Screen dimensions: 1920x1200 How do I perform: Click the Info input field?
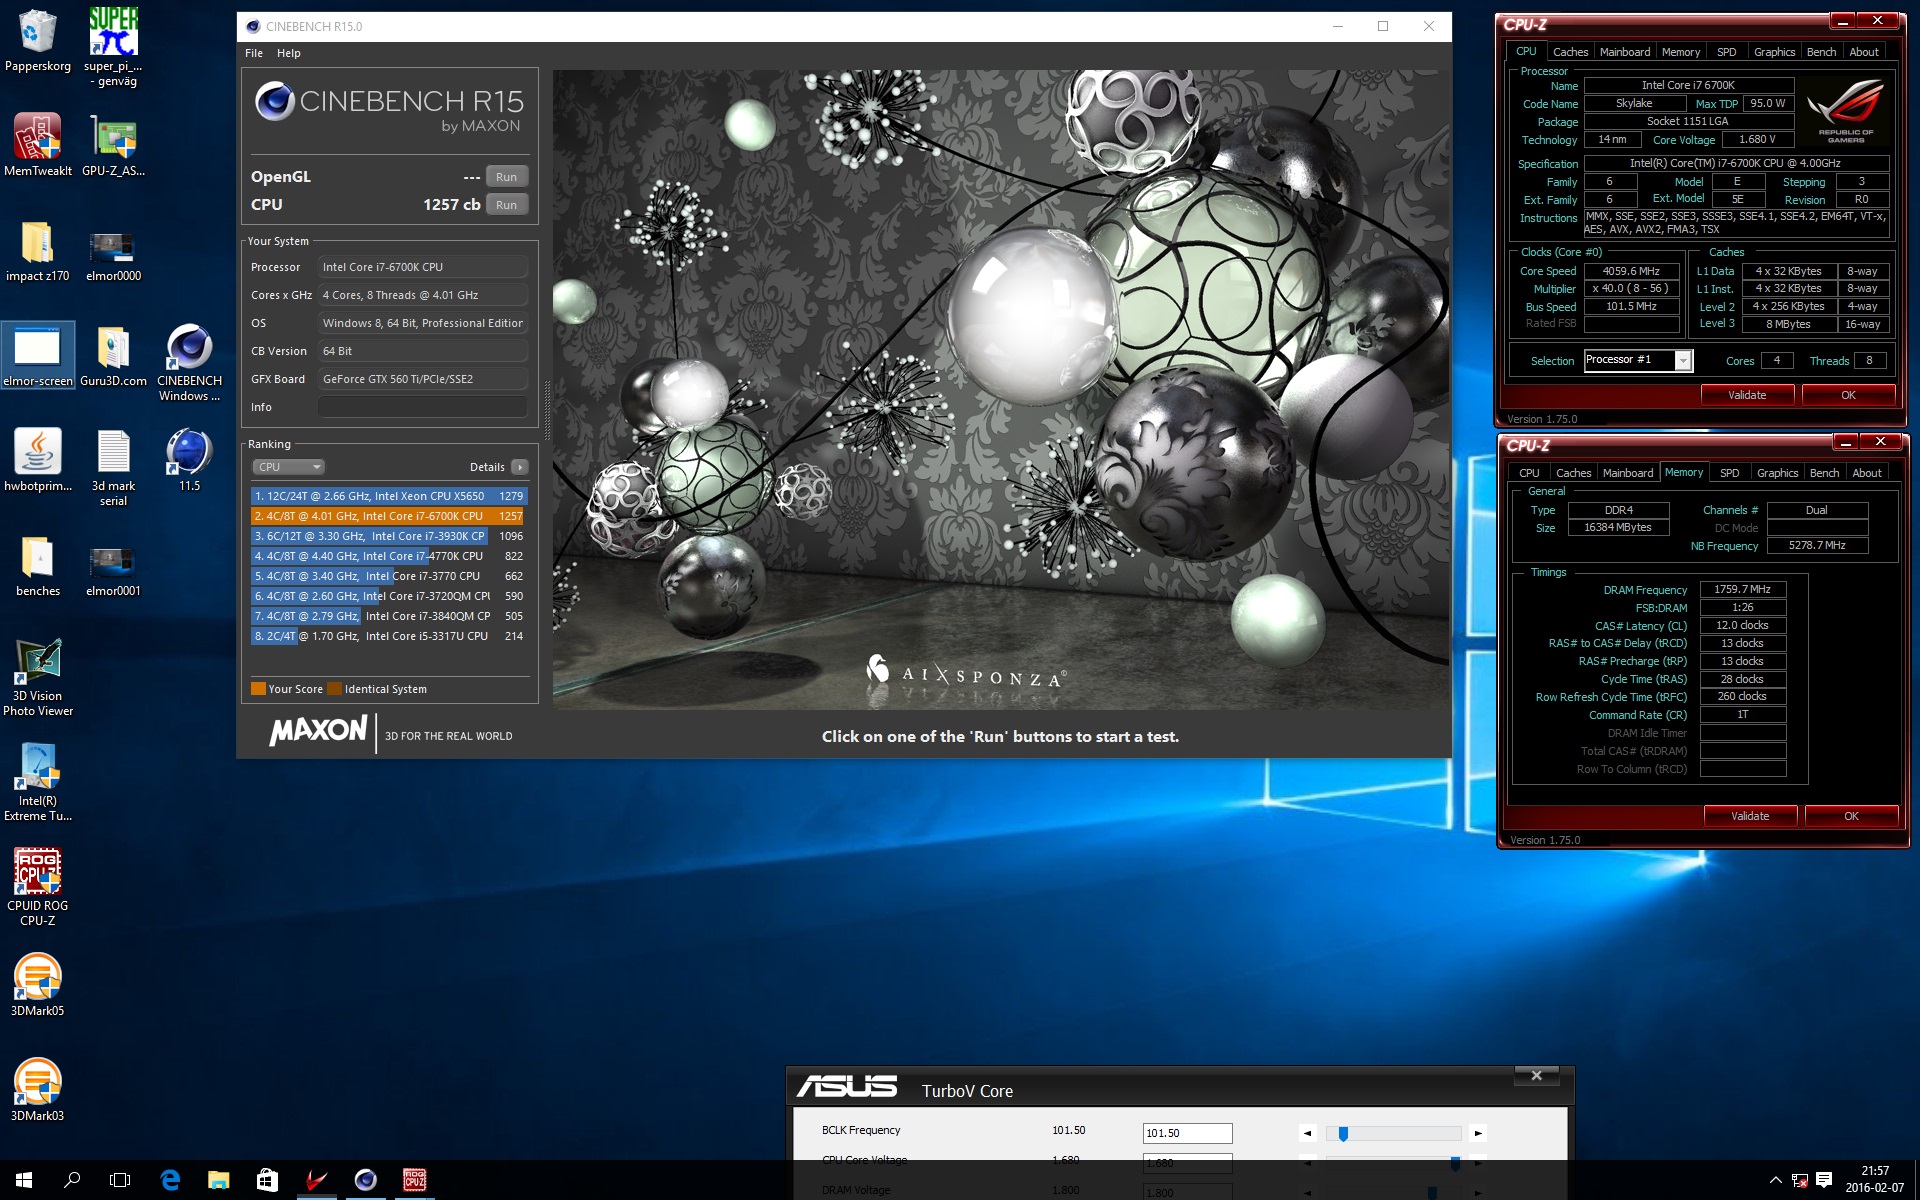coord(422,407)
